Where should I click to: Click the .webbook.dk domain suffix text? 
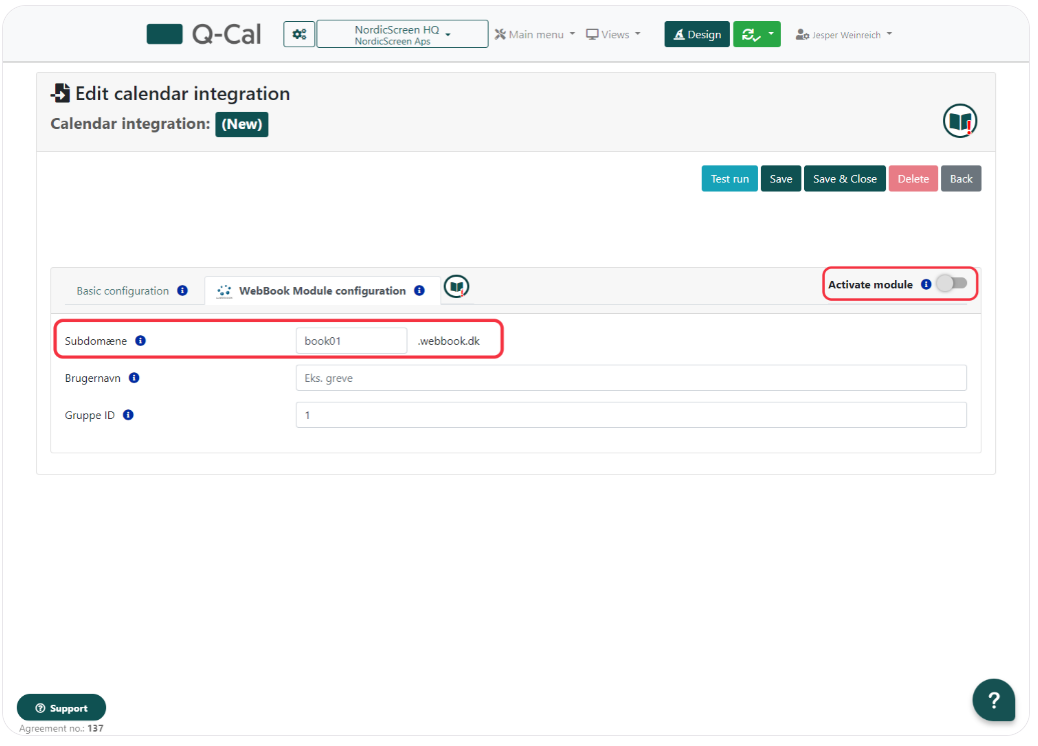pyautogui.click(x=449, y=341)
